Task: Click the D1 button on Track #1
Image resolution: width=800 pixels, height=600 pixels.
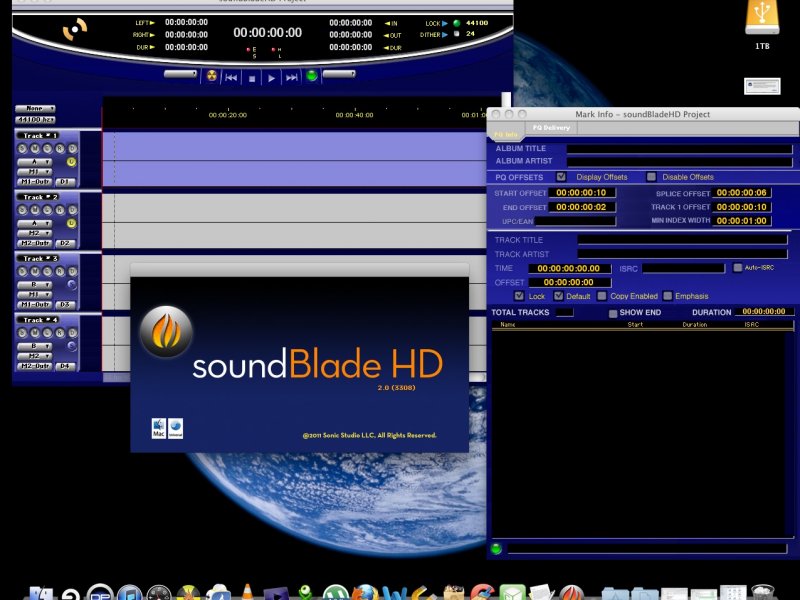Action: pyautogui.click(x=65, y=182)
